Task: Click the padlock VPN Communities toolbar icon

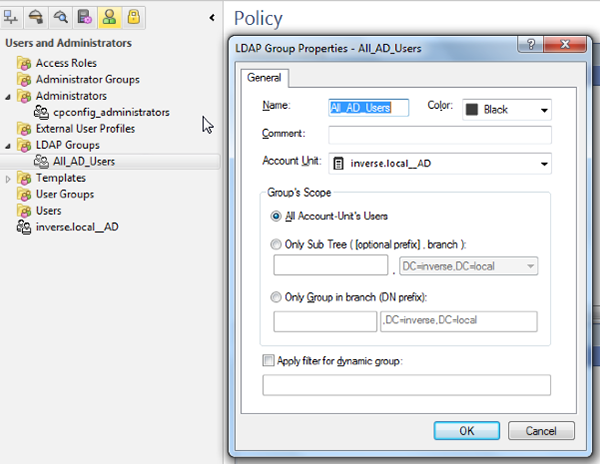Action: click(133, 17)
